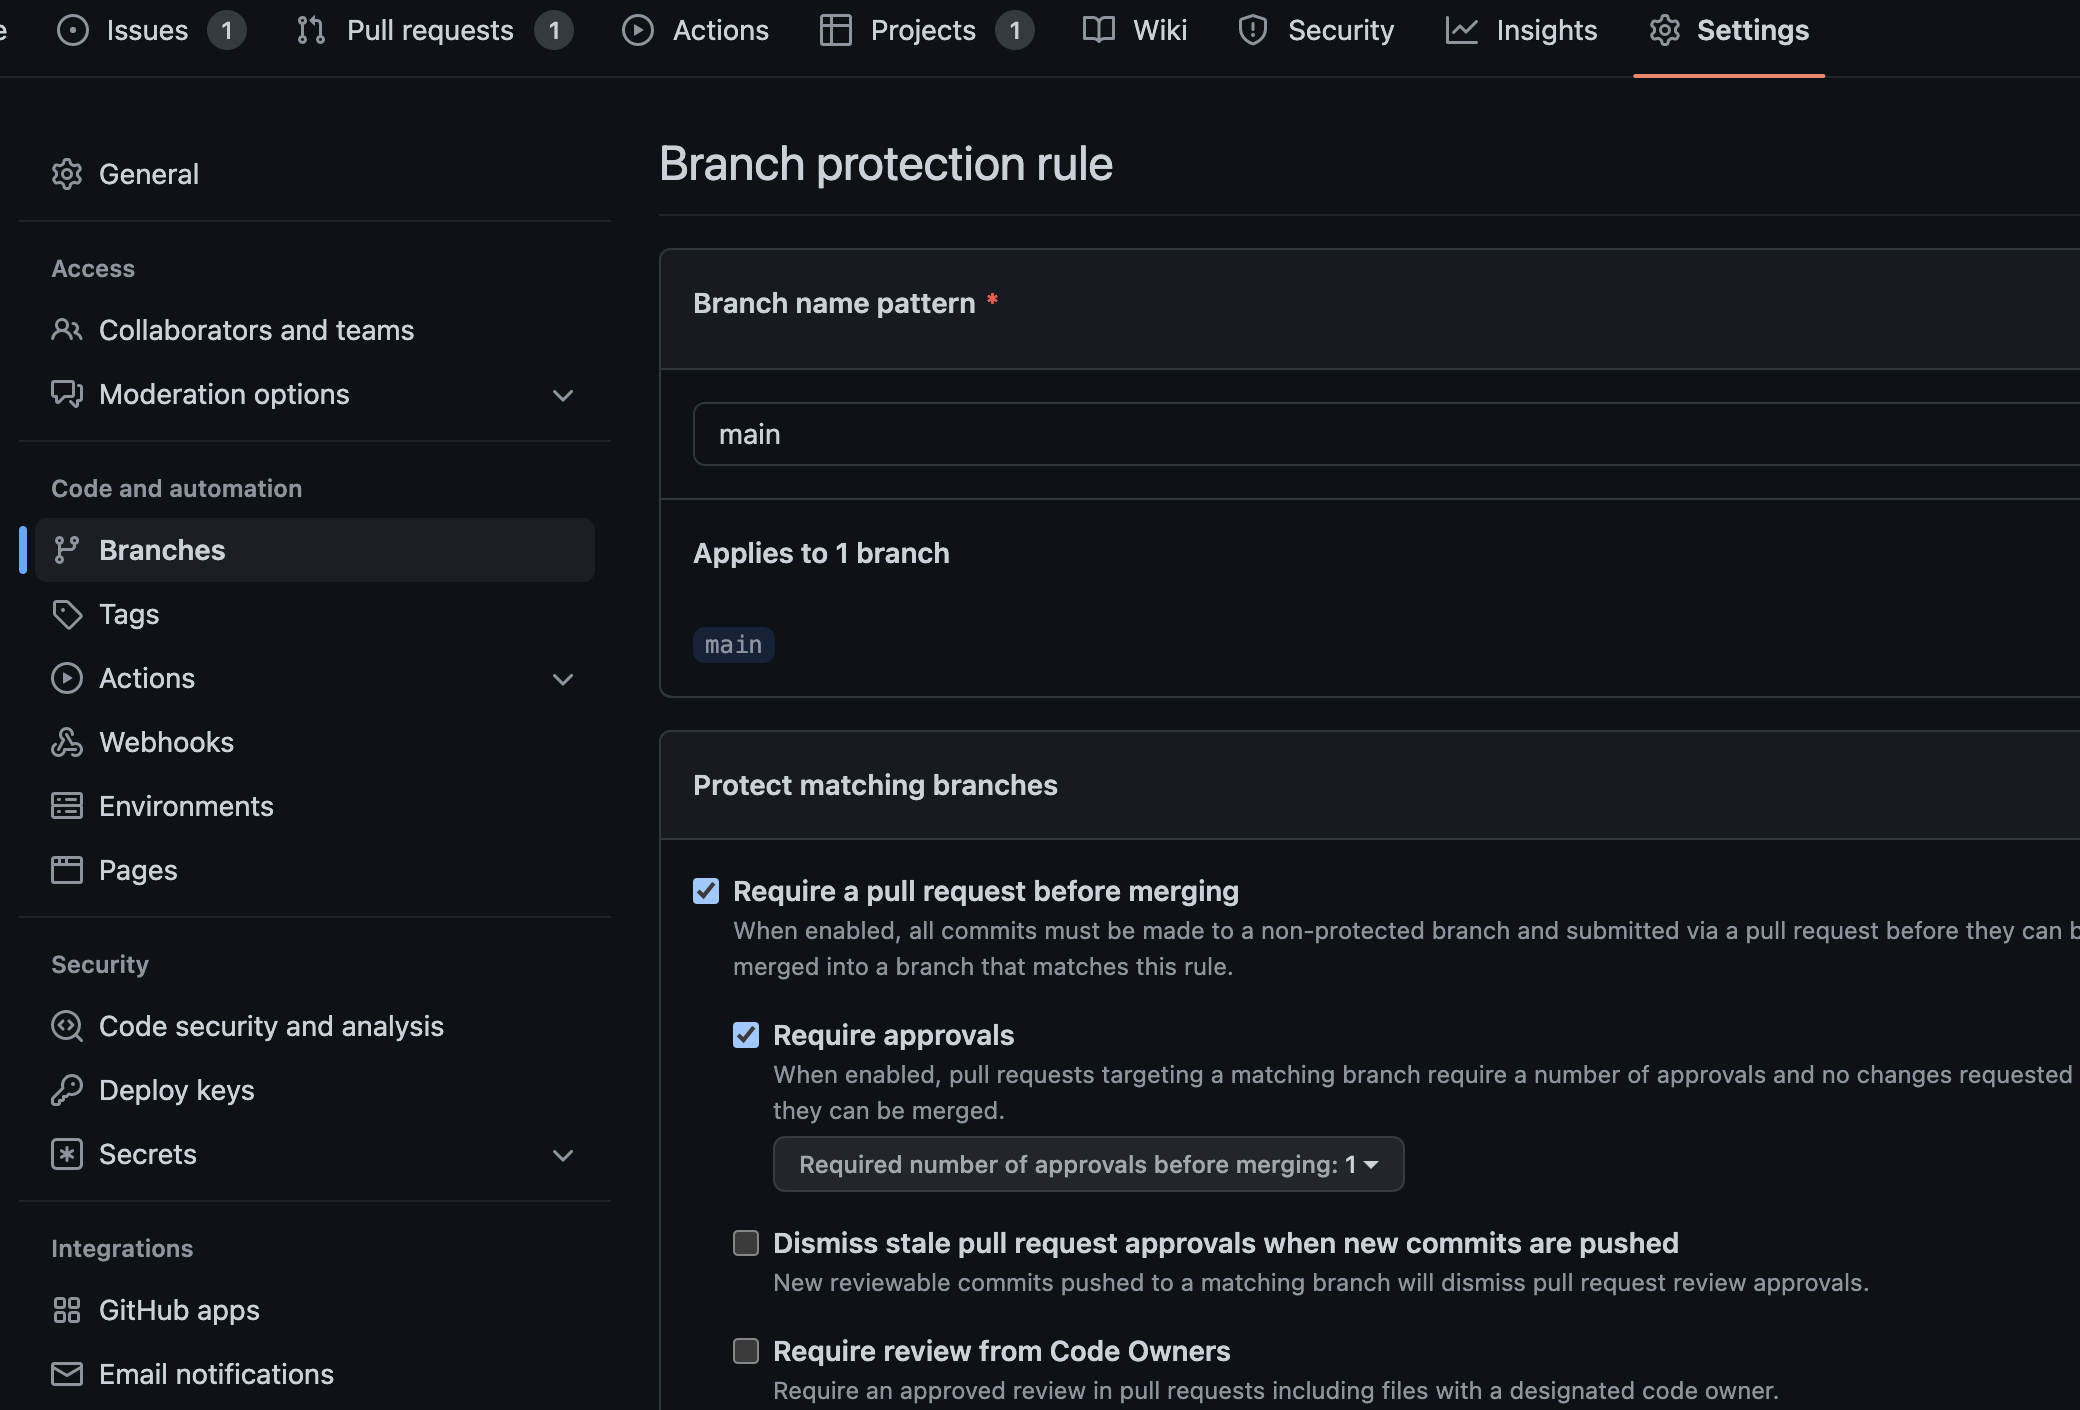The height and width of the screenshot is (1410, 2080).
Task: Open Collaborators and teams settings
Action: click(x=256, y=330)
